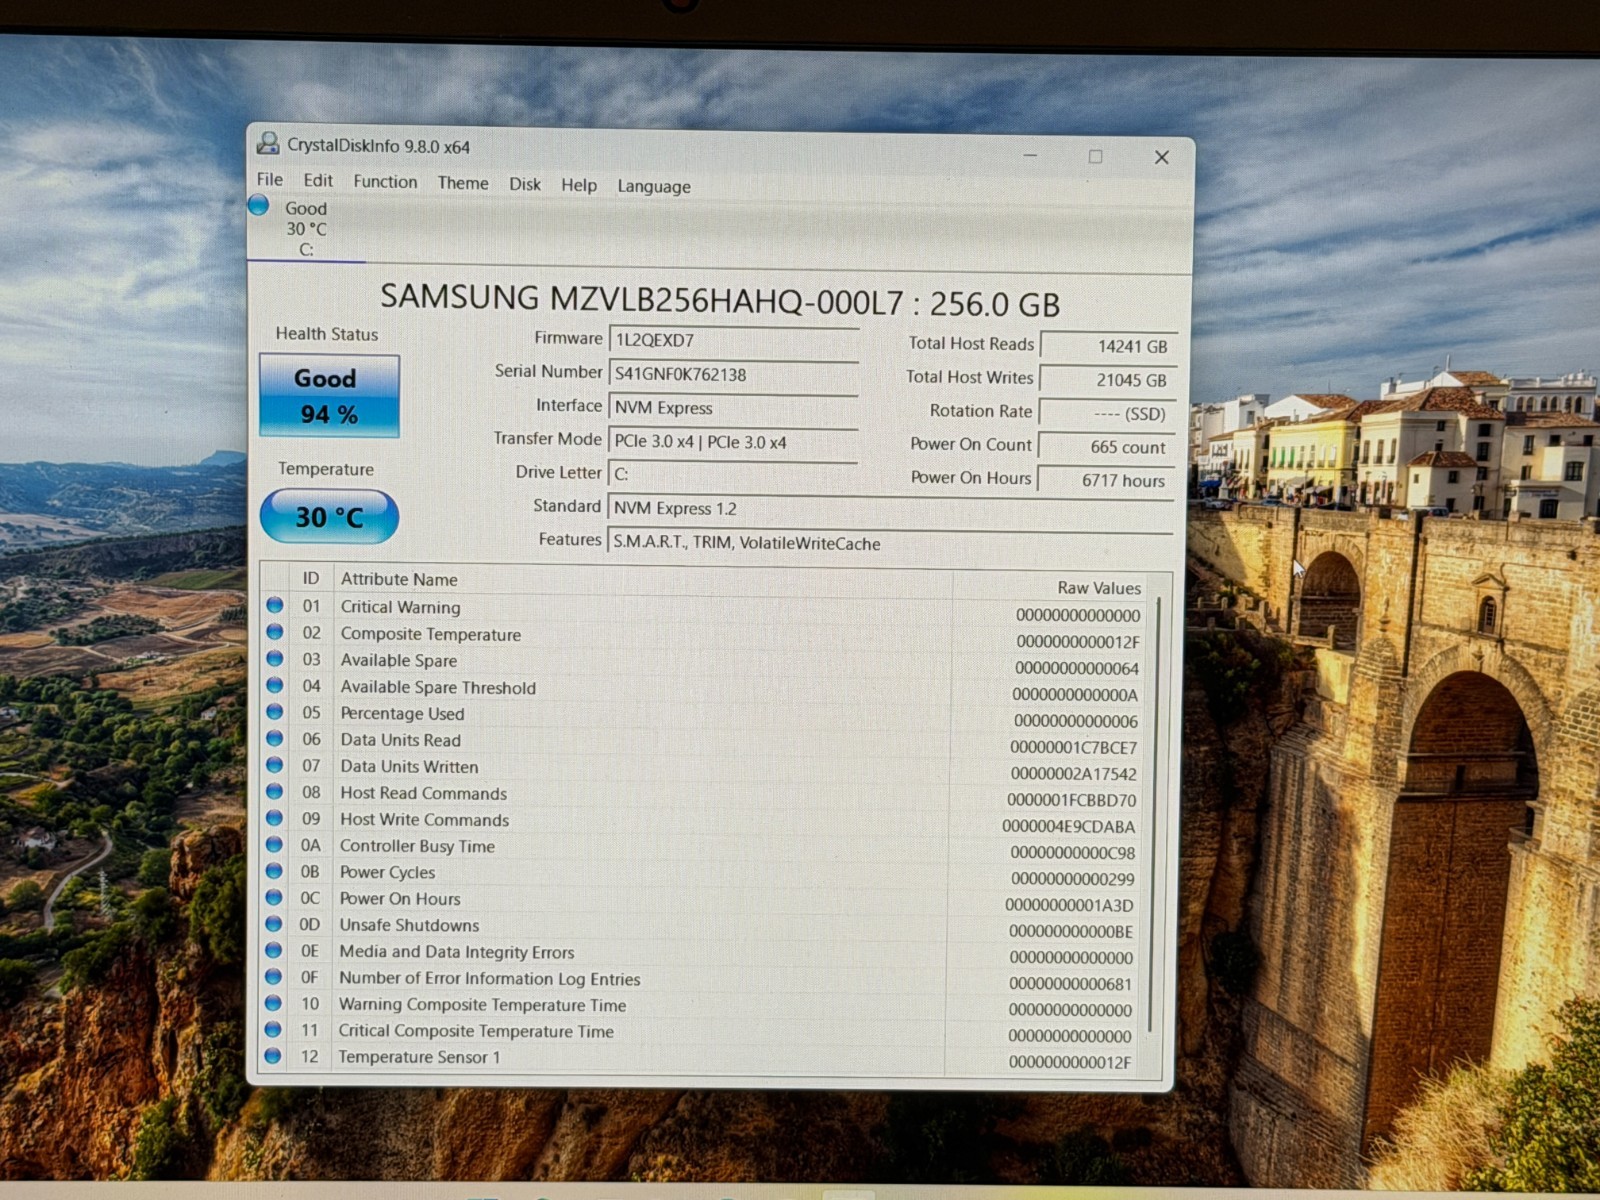This screenshot has height=1200, width=1600.
Task: Click raw value 00000000001A3D
Action: pos(1069,905)
